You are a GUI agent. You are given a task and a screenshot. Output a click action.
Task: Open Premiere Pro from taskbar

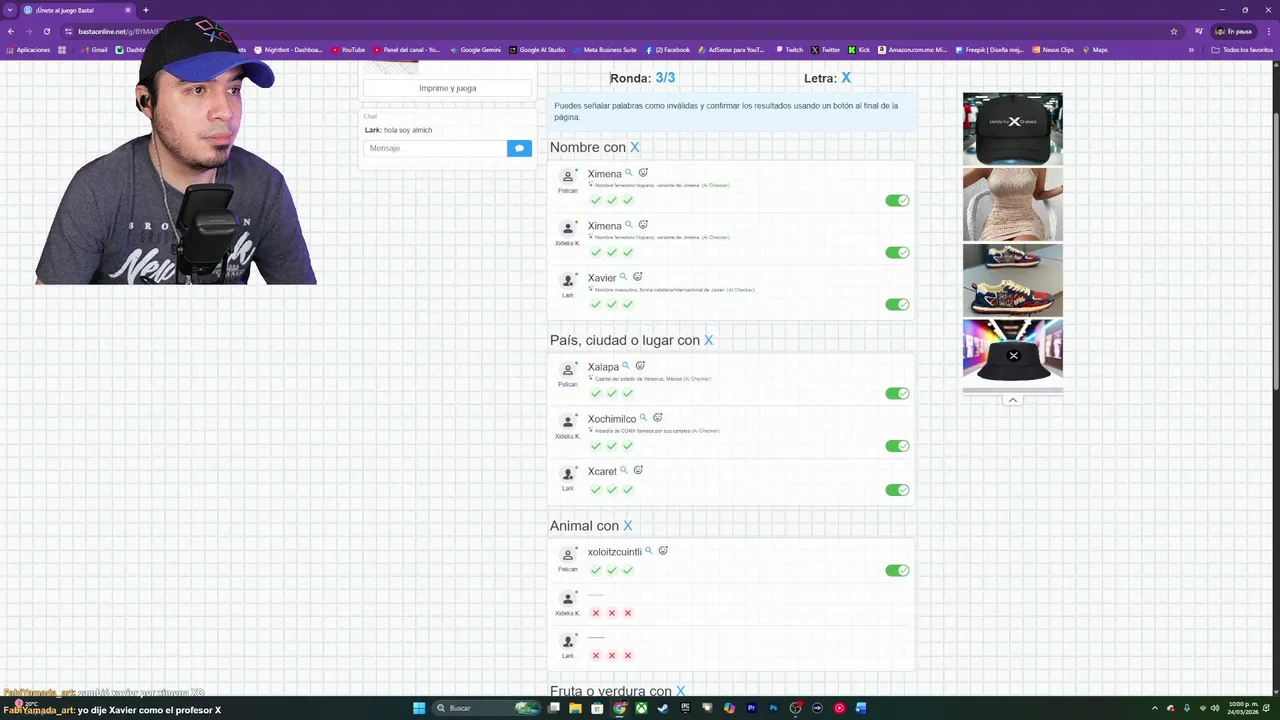(751, 708)
